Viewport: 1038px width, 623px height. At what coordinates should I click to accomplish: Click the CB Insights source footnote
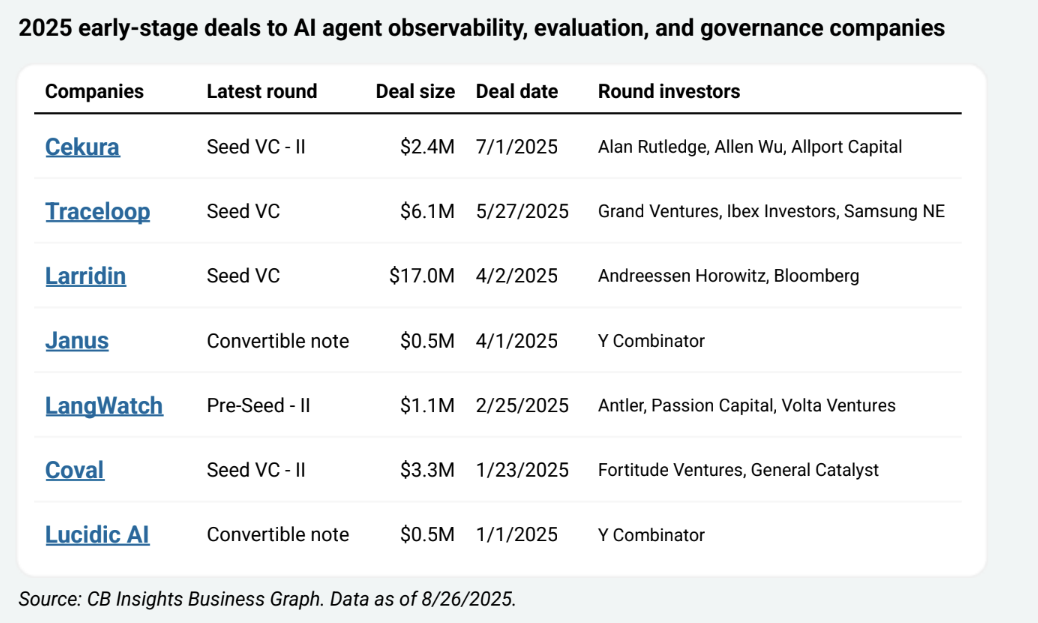[267, 599]
